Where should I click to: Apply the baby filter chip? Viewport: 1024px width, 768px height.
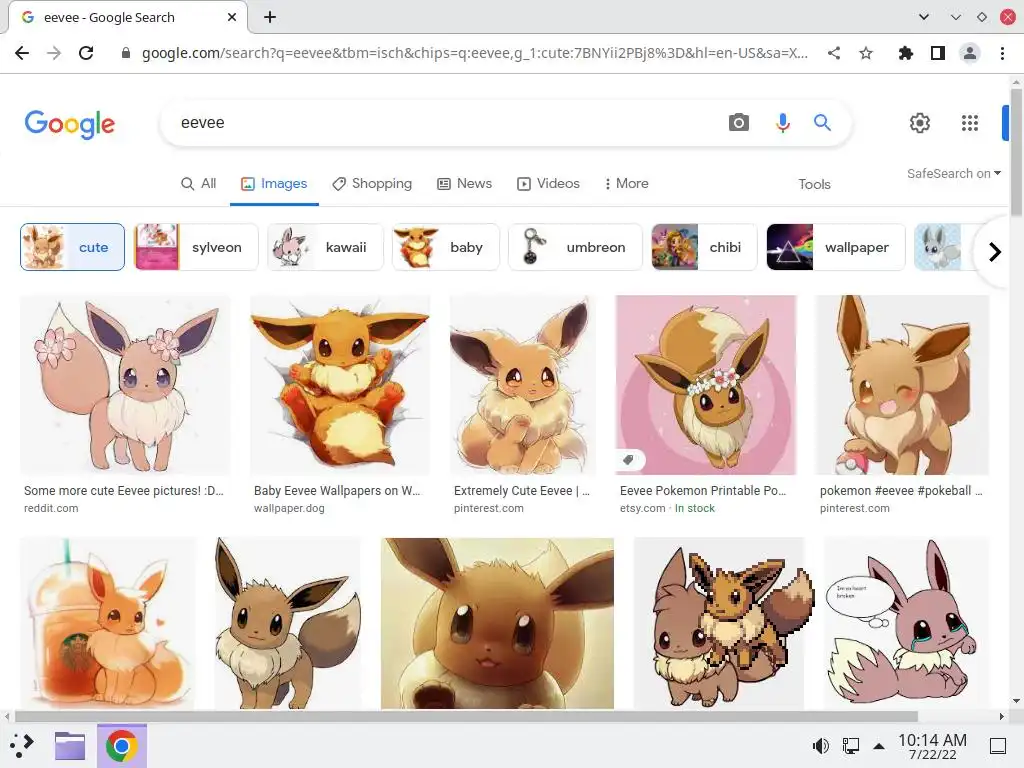click(x=445, y=247)
